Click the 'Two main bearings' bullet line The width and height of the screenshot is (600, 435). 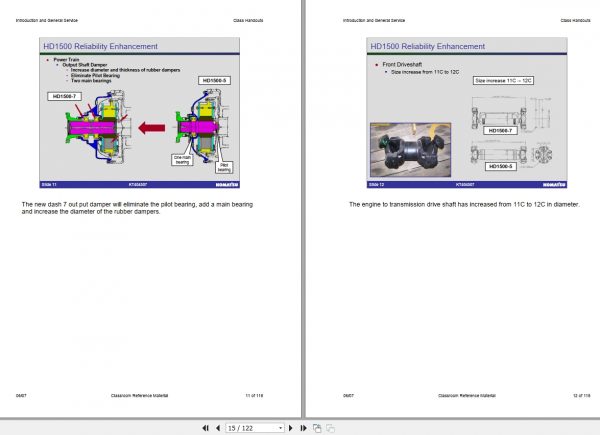point(91,81)
